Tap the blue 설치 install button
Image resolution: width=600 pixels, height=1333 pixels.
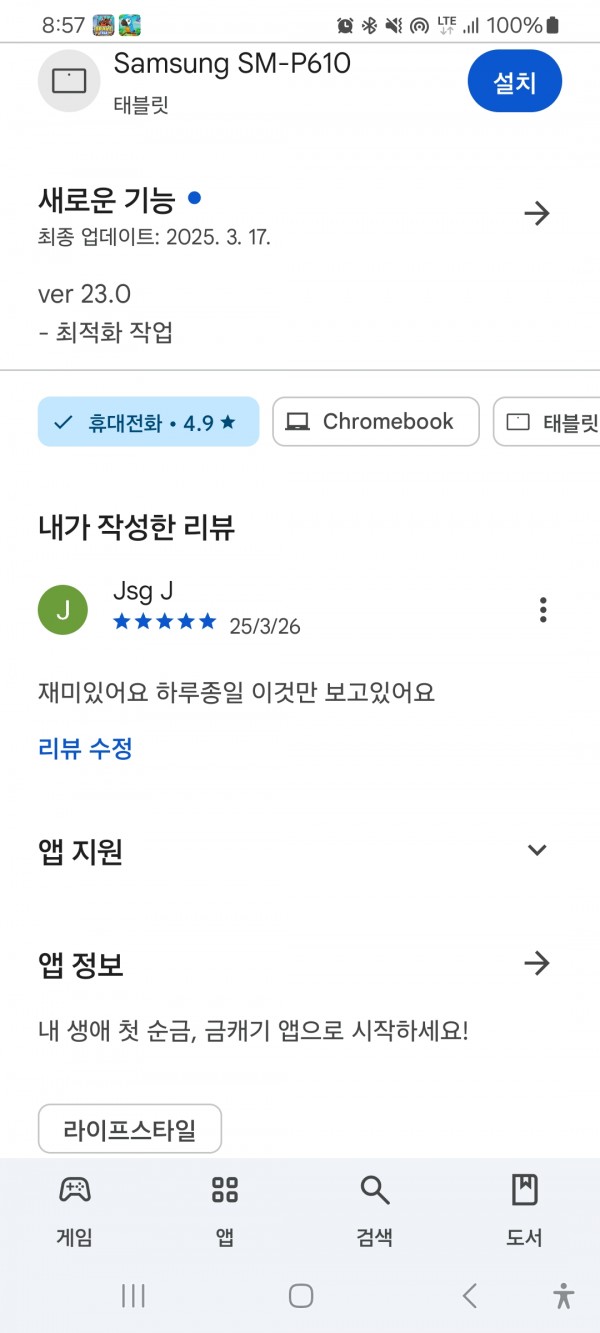coord(514,82)
